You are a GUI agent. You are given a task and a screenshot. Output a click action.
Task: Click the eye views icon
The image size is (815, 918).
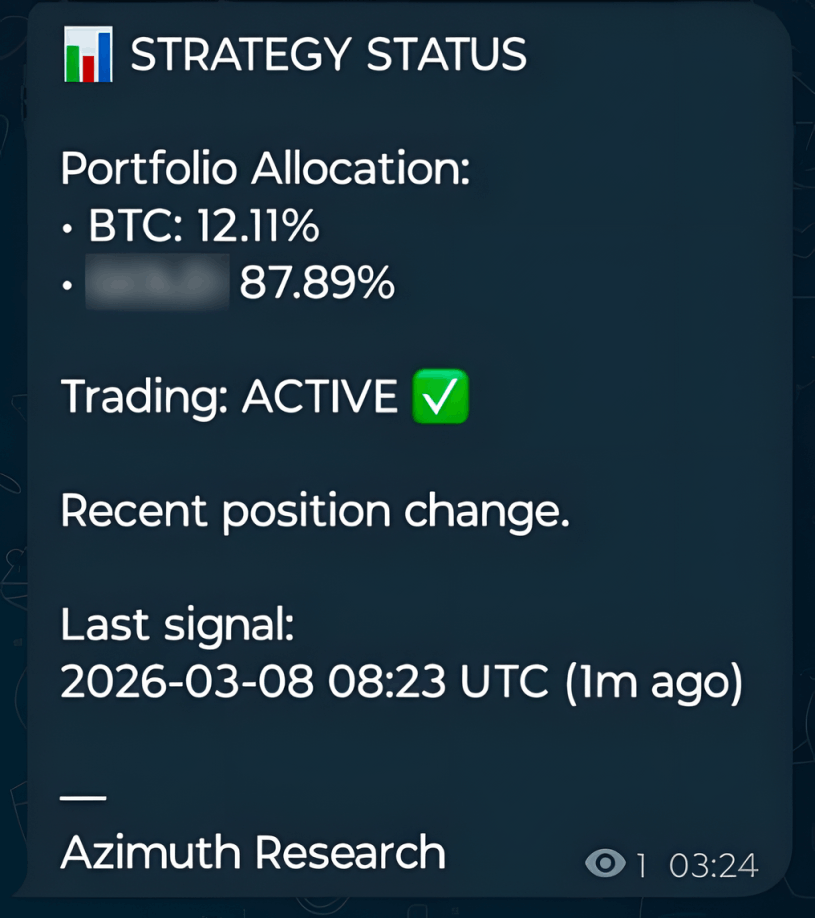point(605,864)
